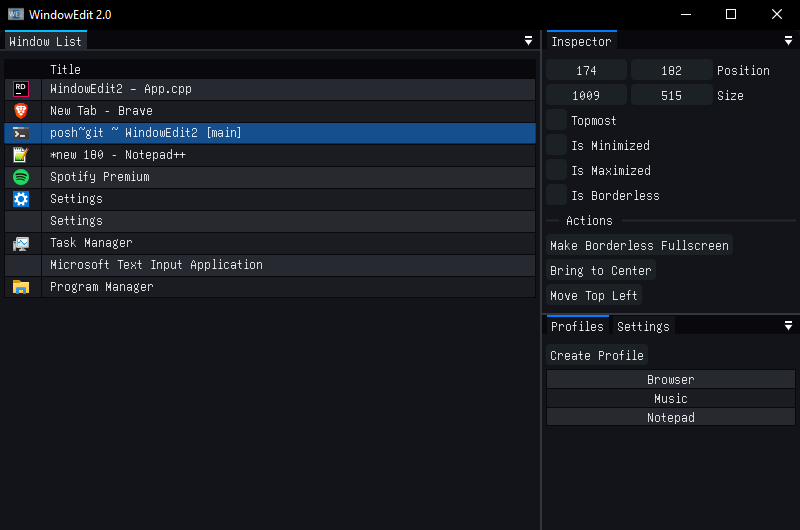Click the Notepad++ icon in the window list
Screen dimensions: 800x530
(x=21, y=155)
